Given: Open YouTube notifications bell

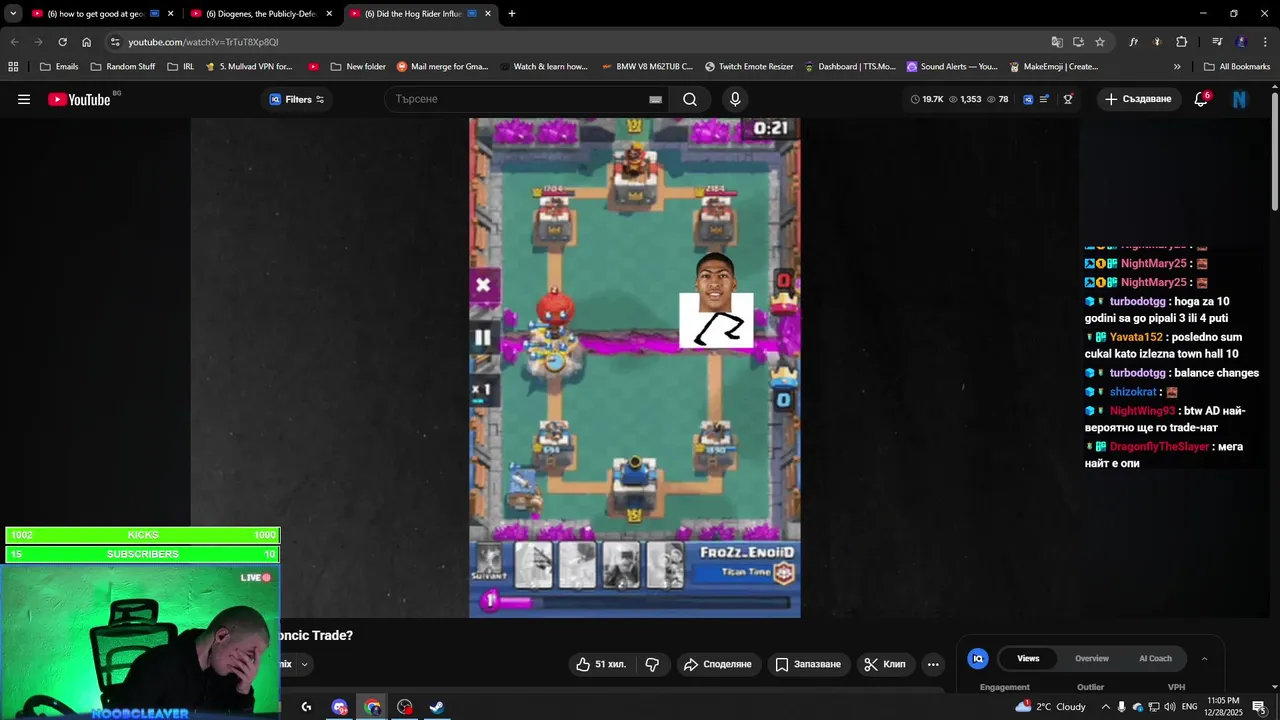Looking at the screenshot, I should click(1201, 99).
